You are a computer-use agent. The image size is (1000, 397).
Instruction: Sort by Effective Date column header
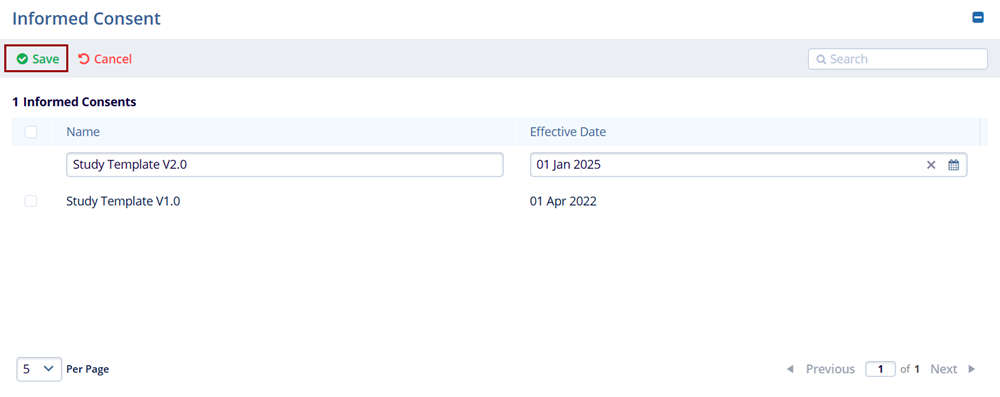pos(568,132)
